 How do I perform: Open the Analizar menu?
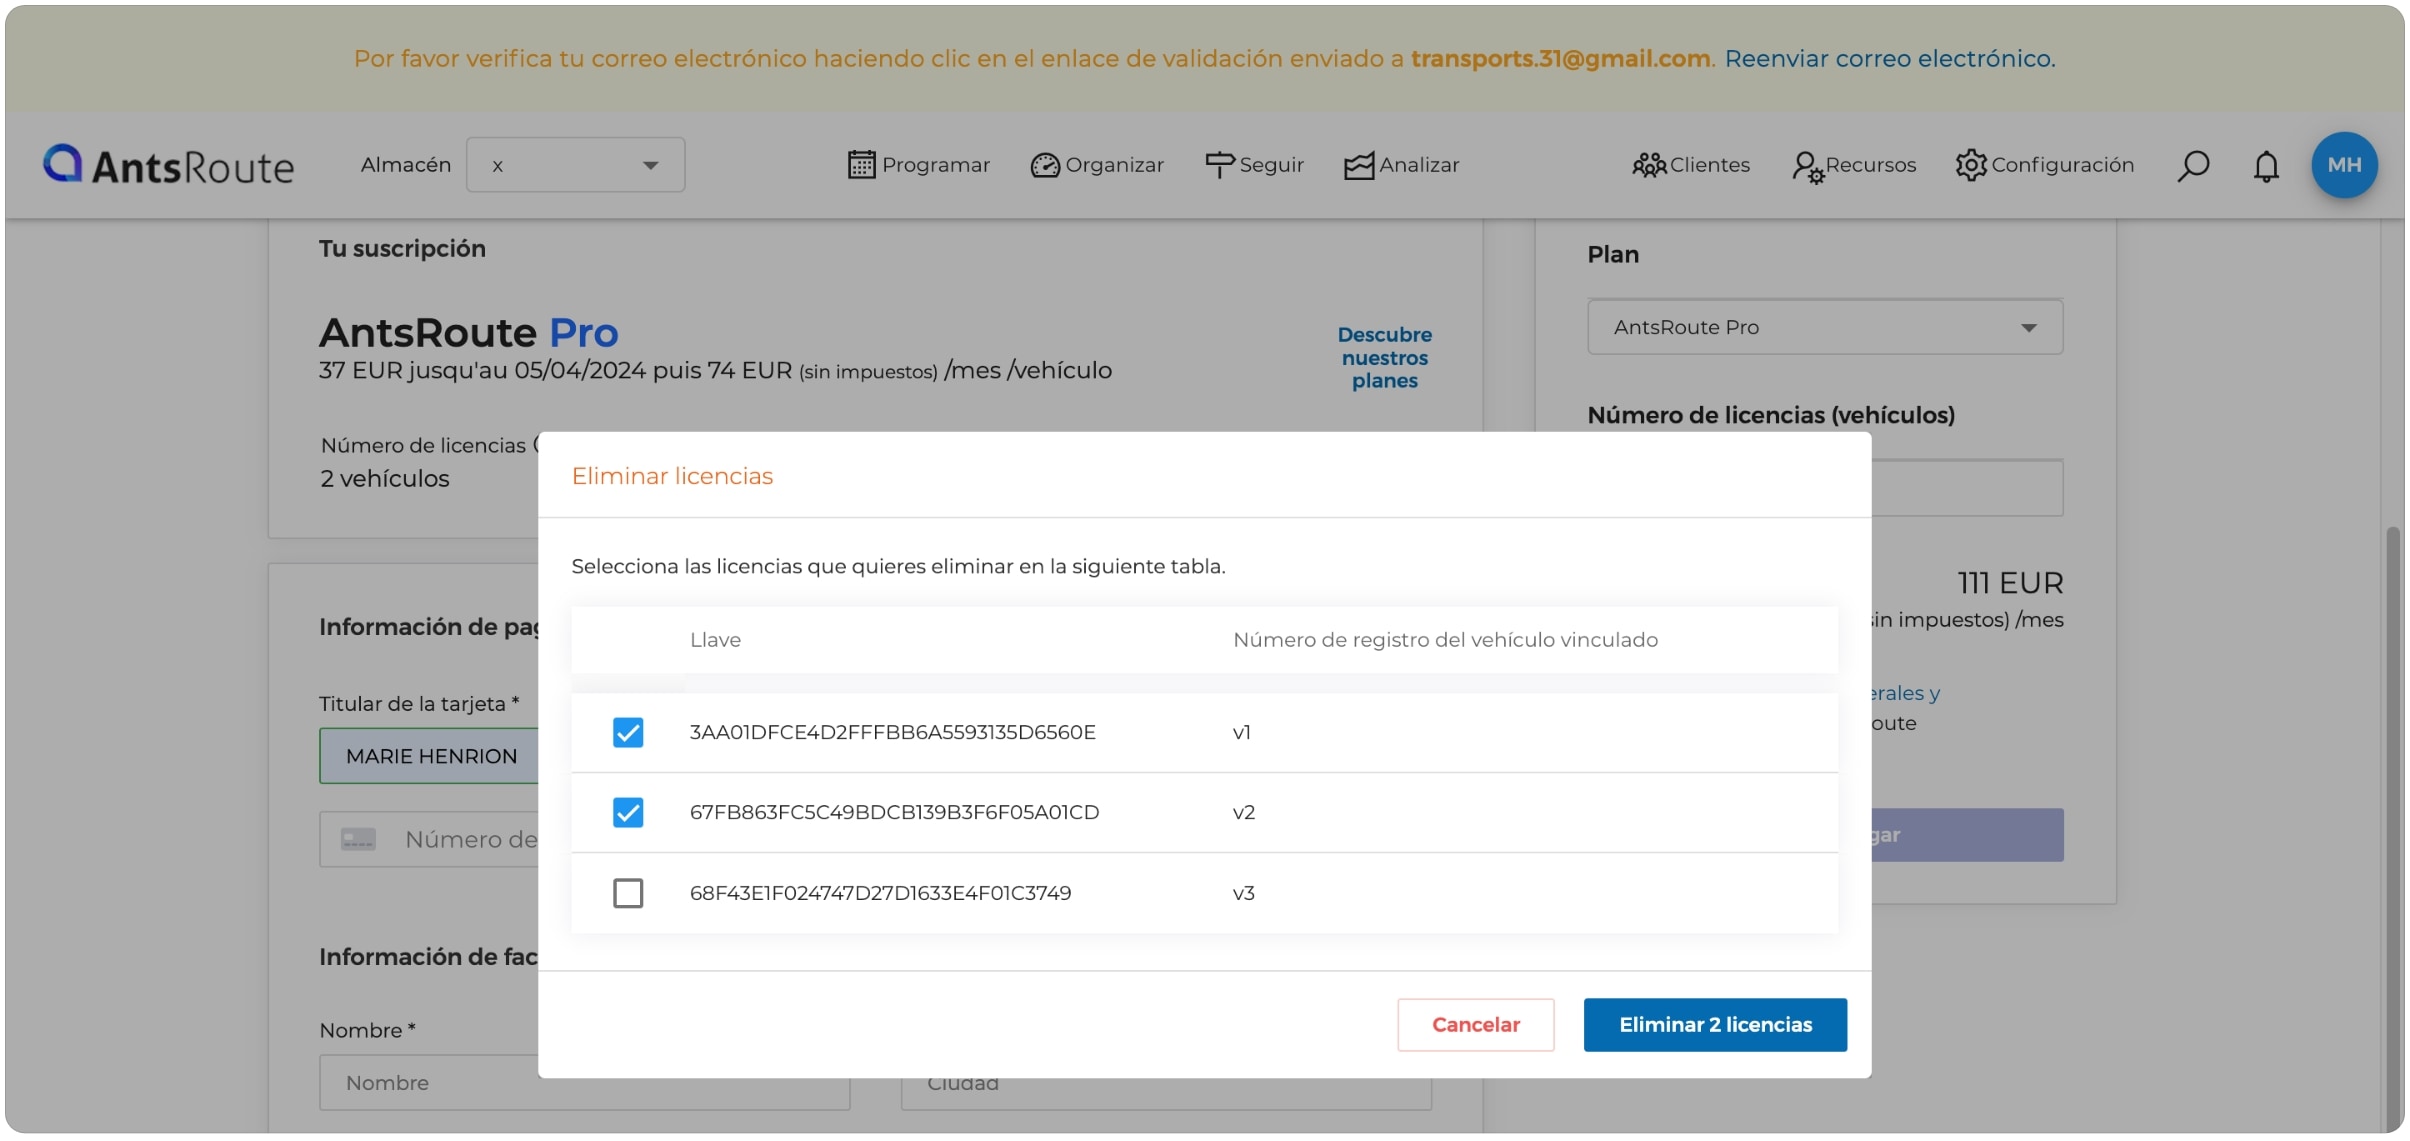[1401, 165]
